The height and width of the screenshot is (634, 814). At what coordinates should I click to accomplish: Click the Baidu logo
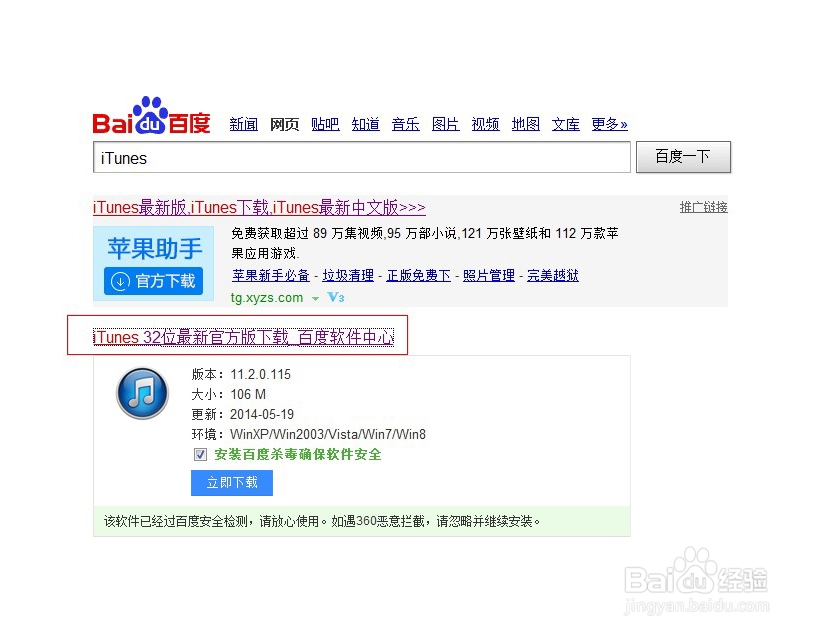pos(151,115)
